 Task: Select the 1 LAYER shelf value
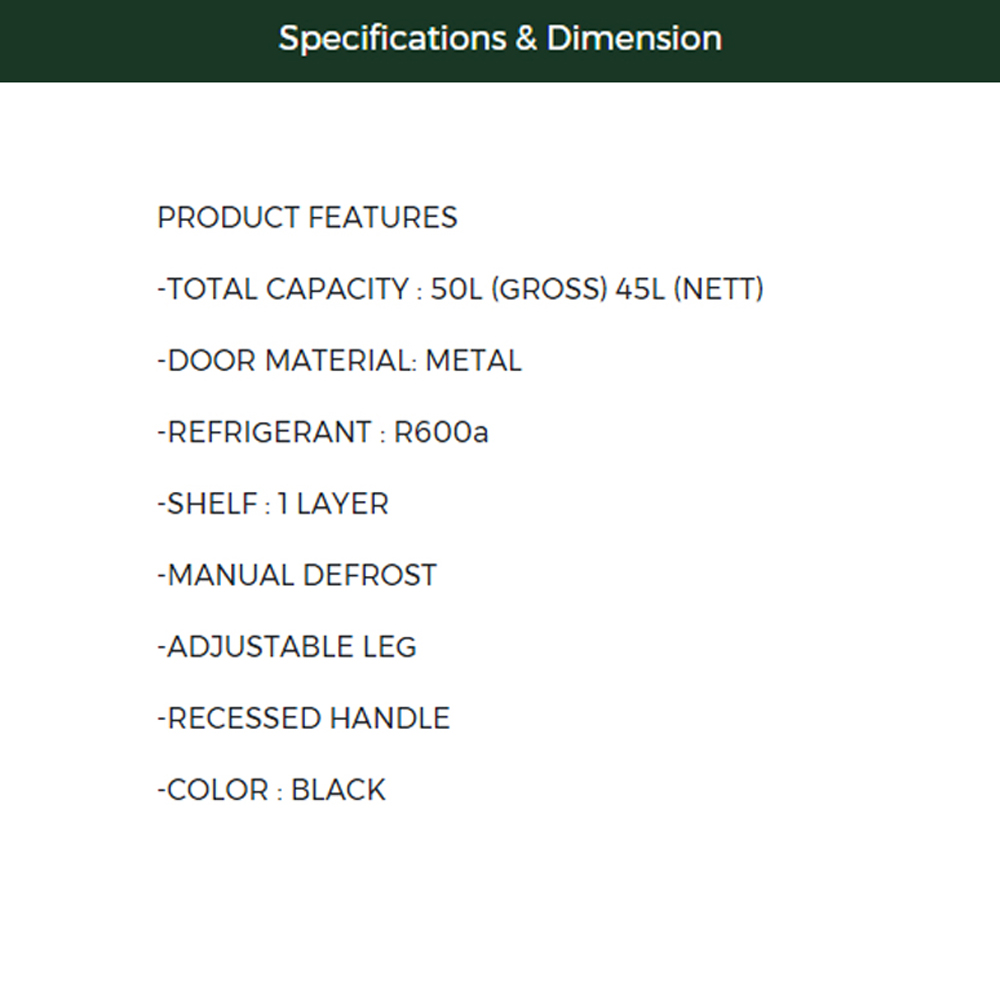333,504
